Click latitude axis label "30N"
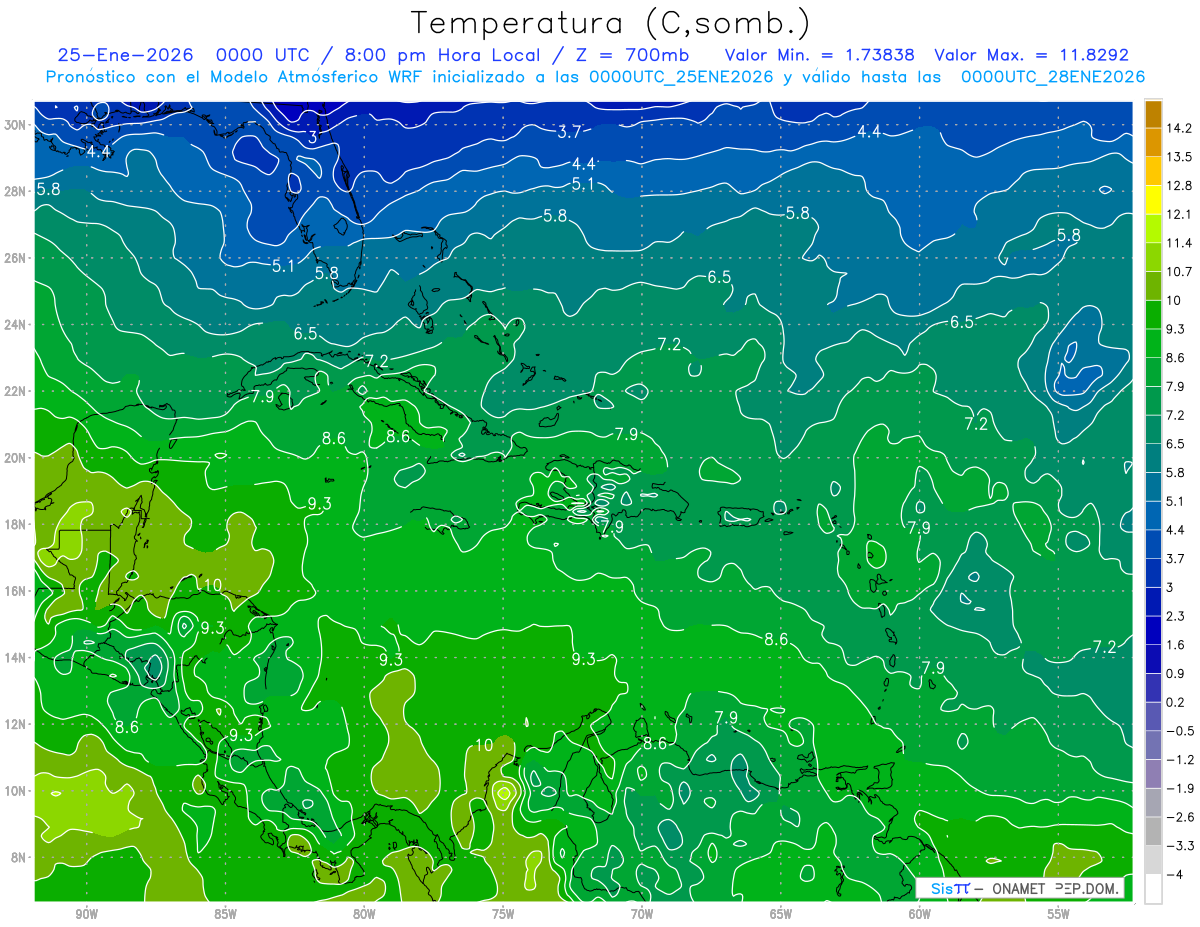 click(16, 124)
